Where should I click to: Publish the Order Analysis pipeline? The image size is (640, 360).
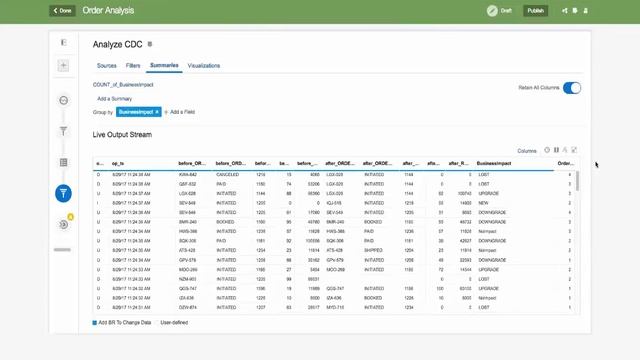(x=535, y=11)
